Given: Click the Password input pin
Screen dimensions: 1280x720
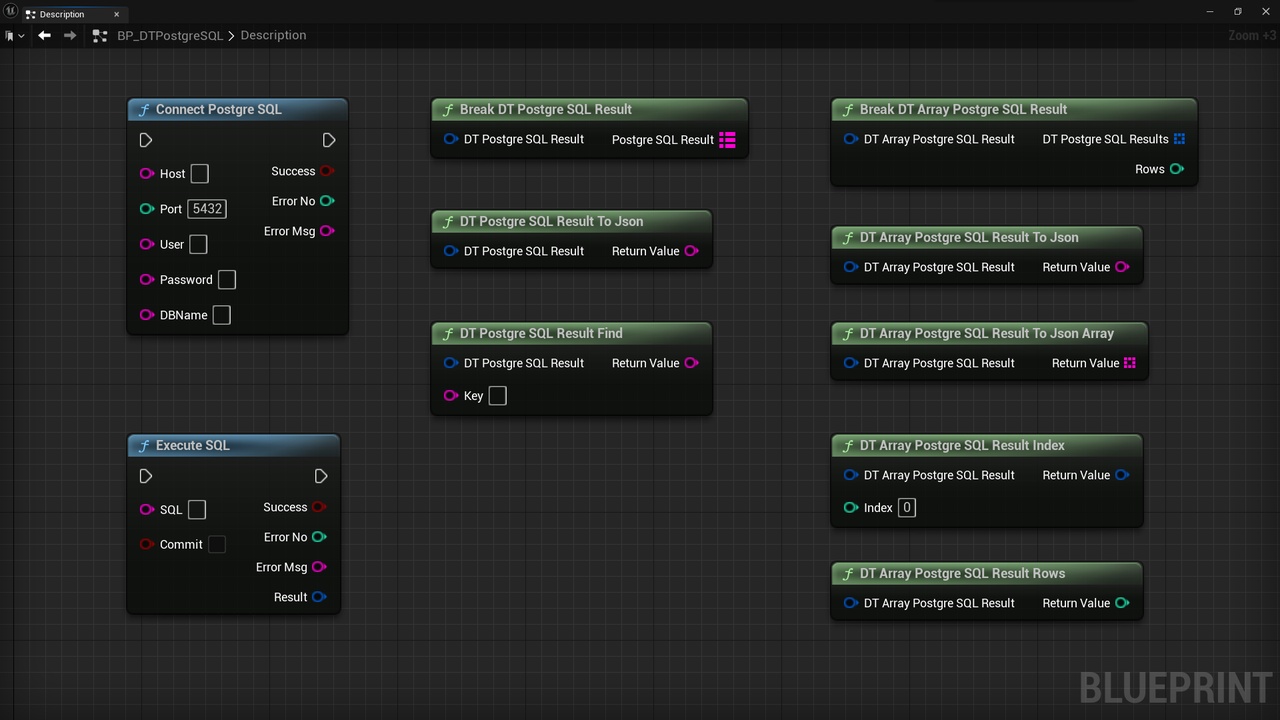Looking at the screenshot, I should pos(147,280).
